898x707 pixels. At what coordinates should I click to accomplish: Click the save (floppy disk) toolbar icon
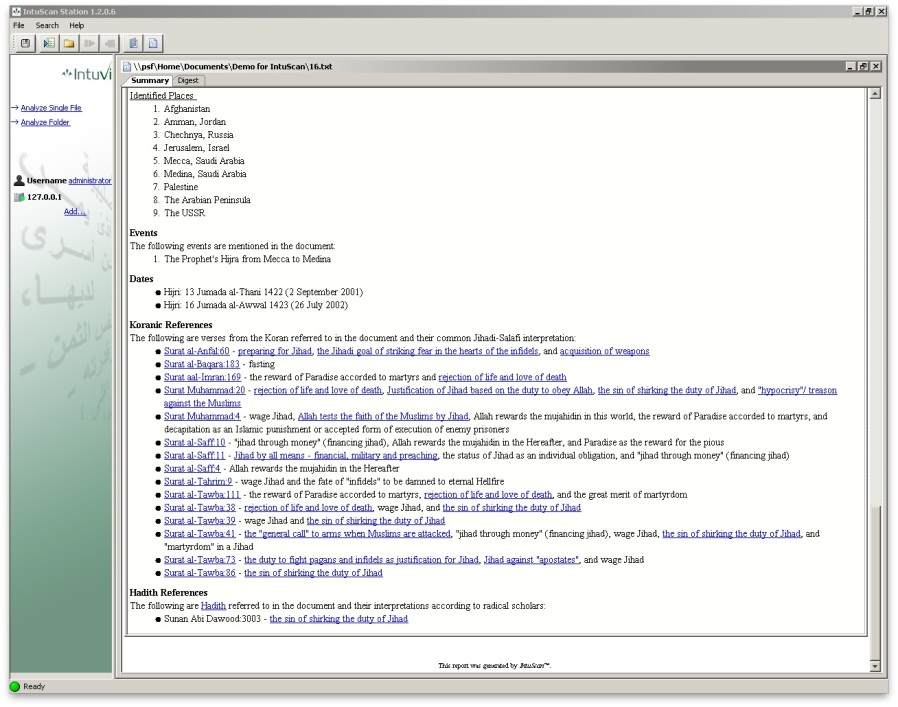tap(25, 43)
